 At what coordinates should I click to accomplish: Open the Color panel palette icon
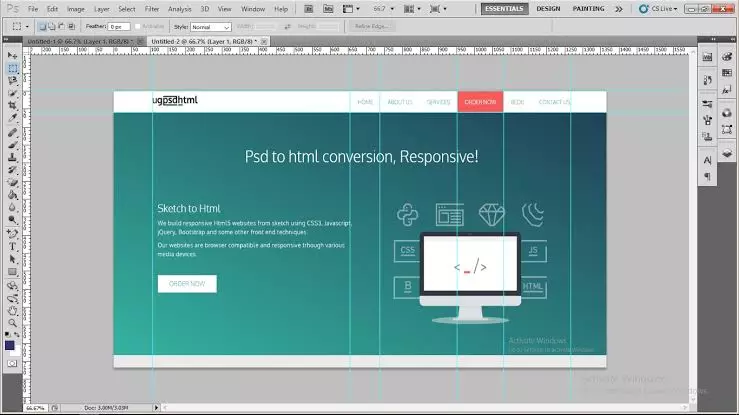727,57
